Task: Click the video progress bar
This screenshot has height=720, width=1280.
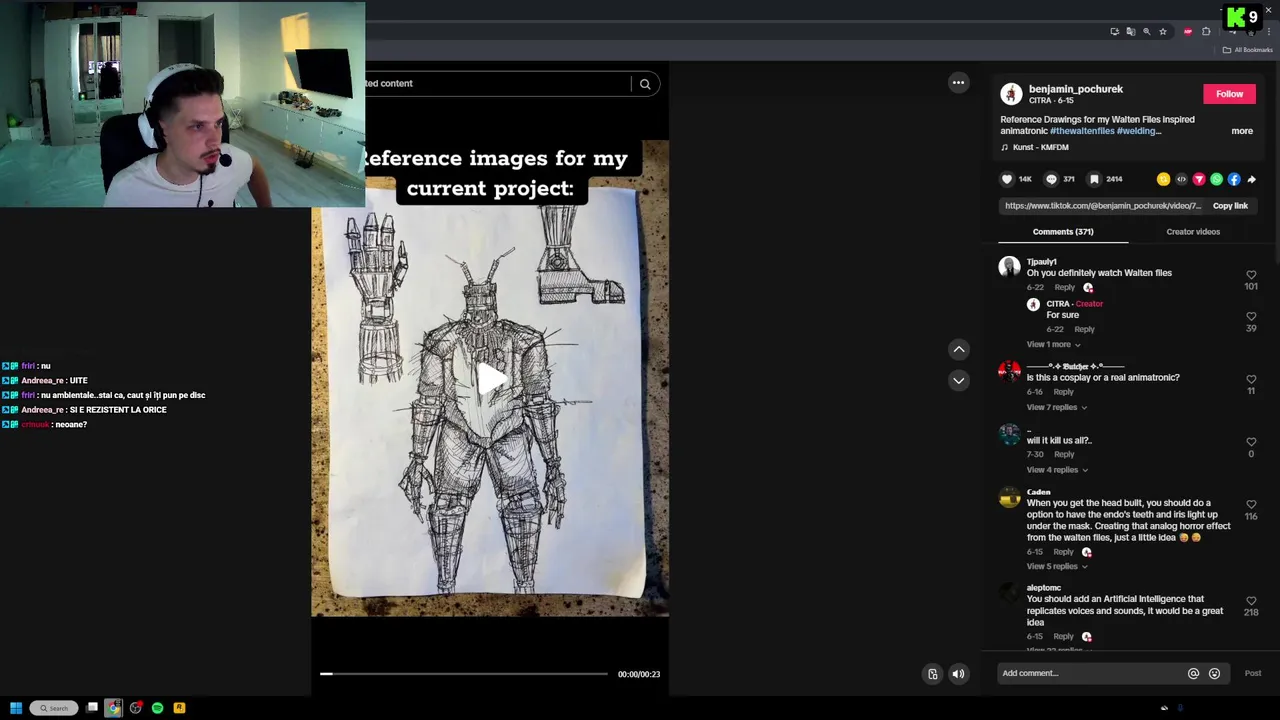Action: click(x=464, y=674)
